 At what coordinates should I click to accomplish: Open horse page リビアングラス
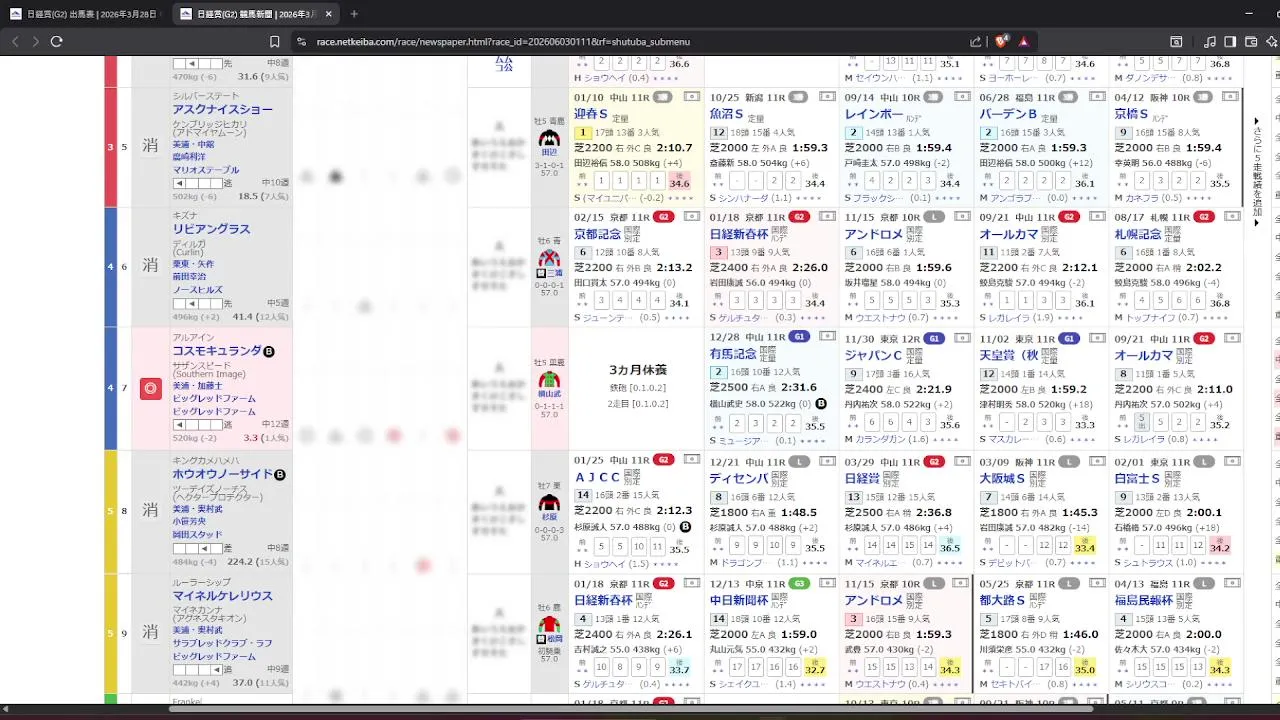(211, 229)
